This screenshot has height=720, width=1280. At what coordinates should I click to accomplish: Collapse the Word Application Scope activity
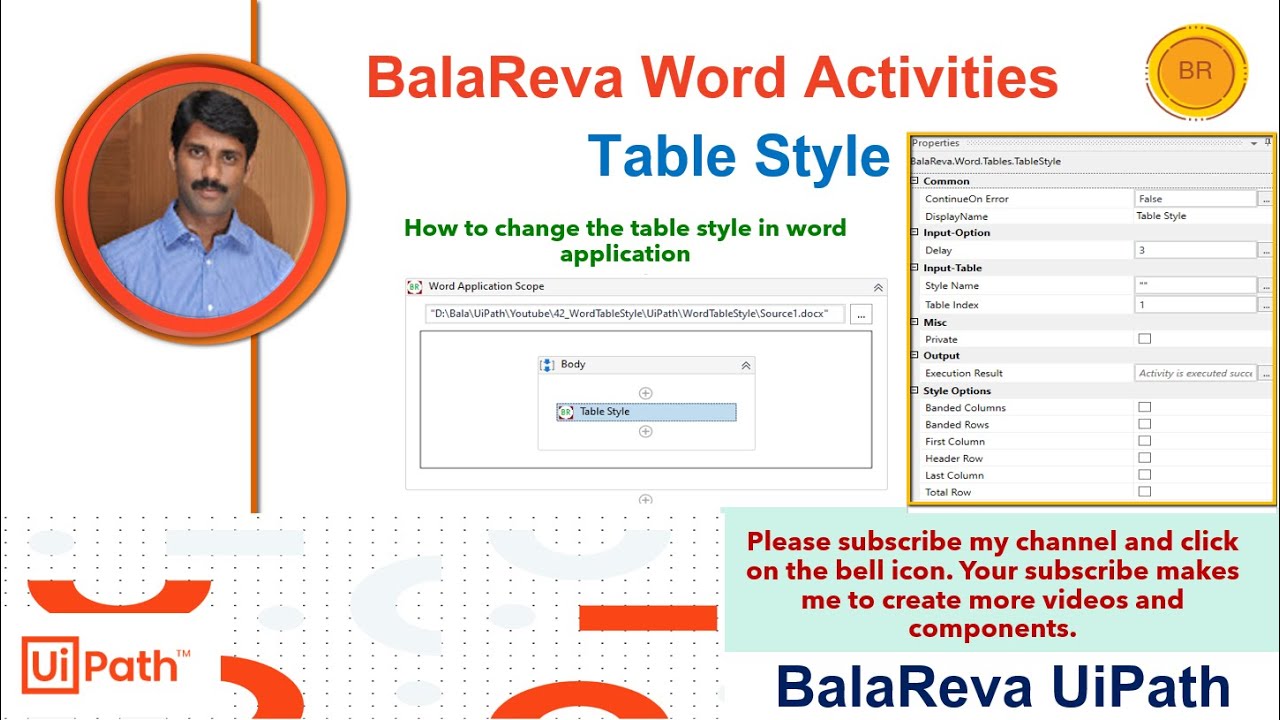tap(878, 287)
